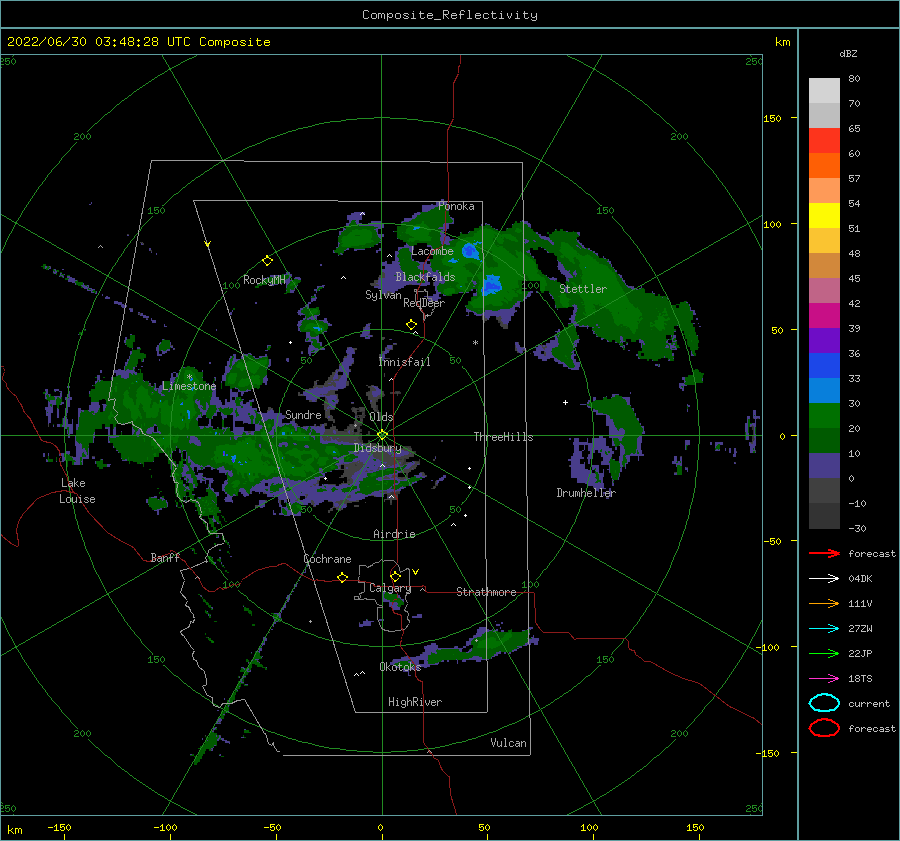Pick the brown 48-45 dBZ swatch
This screenshot has width=900, height=841.
click(x=824, y=266)
